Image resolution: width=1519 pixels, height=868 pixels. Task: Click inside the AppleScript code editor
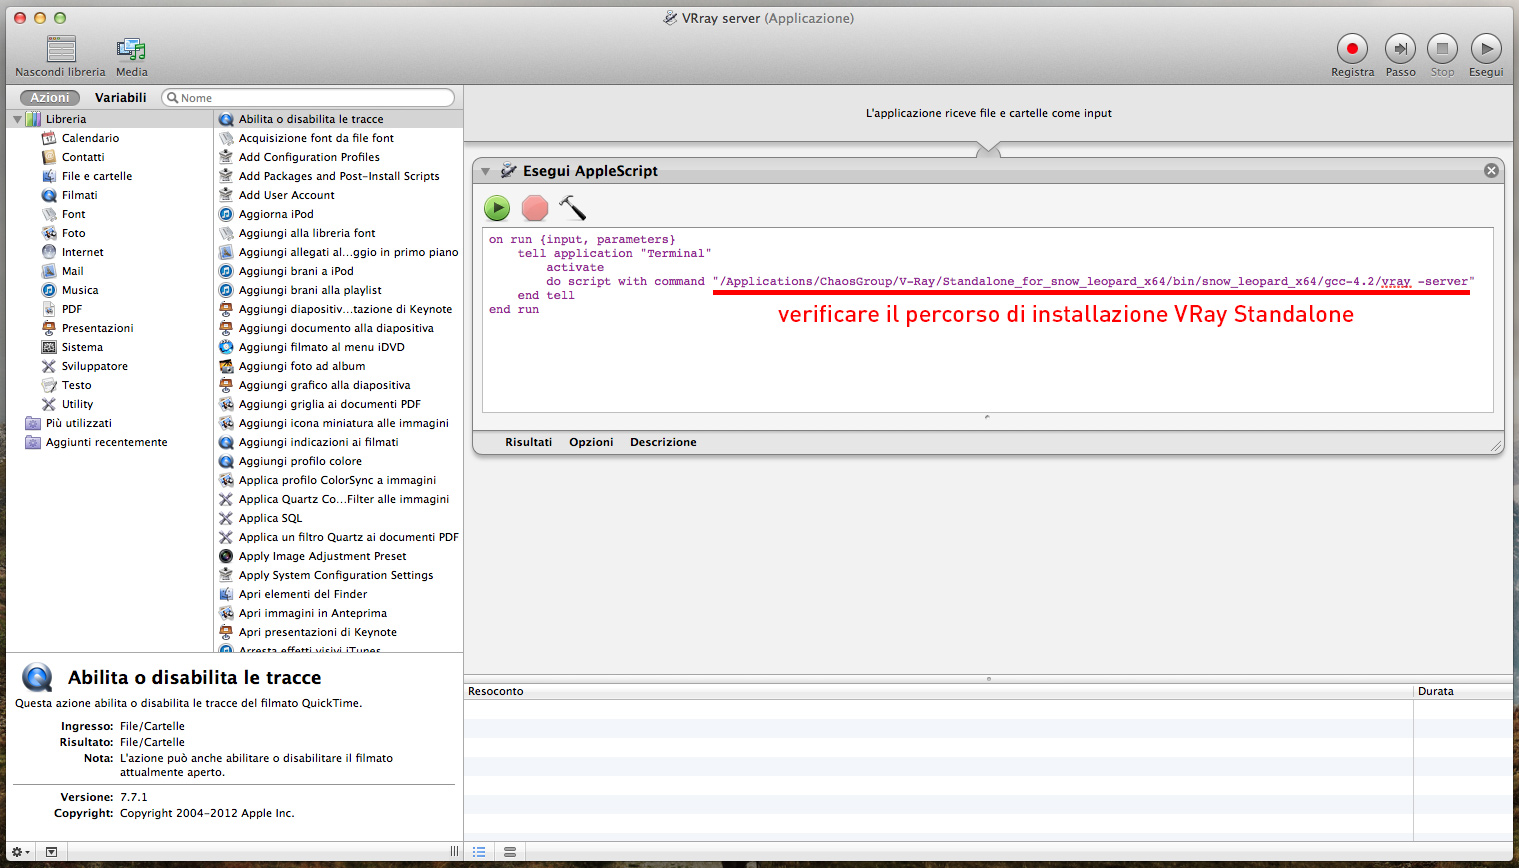[x=988, y=320]
